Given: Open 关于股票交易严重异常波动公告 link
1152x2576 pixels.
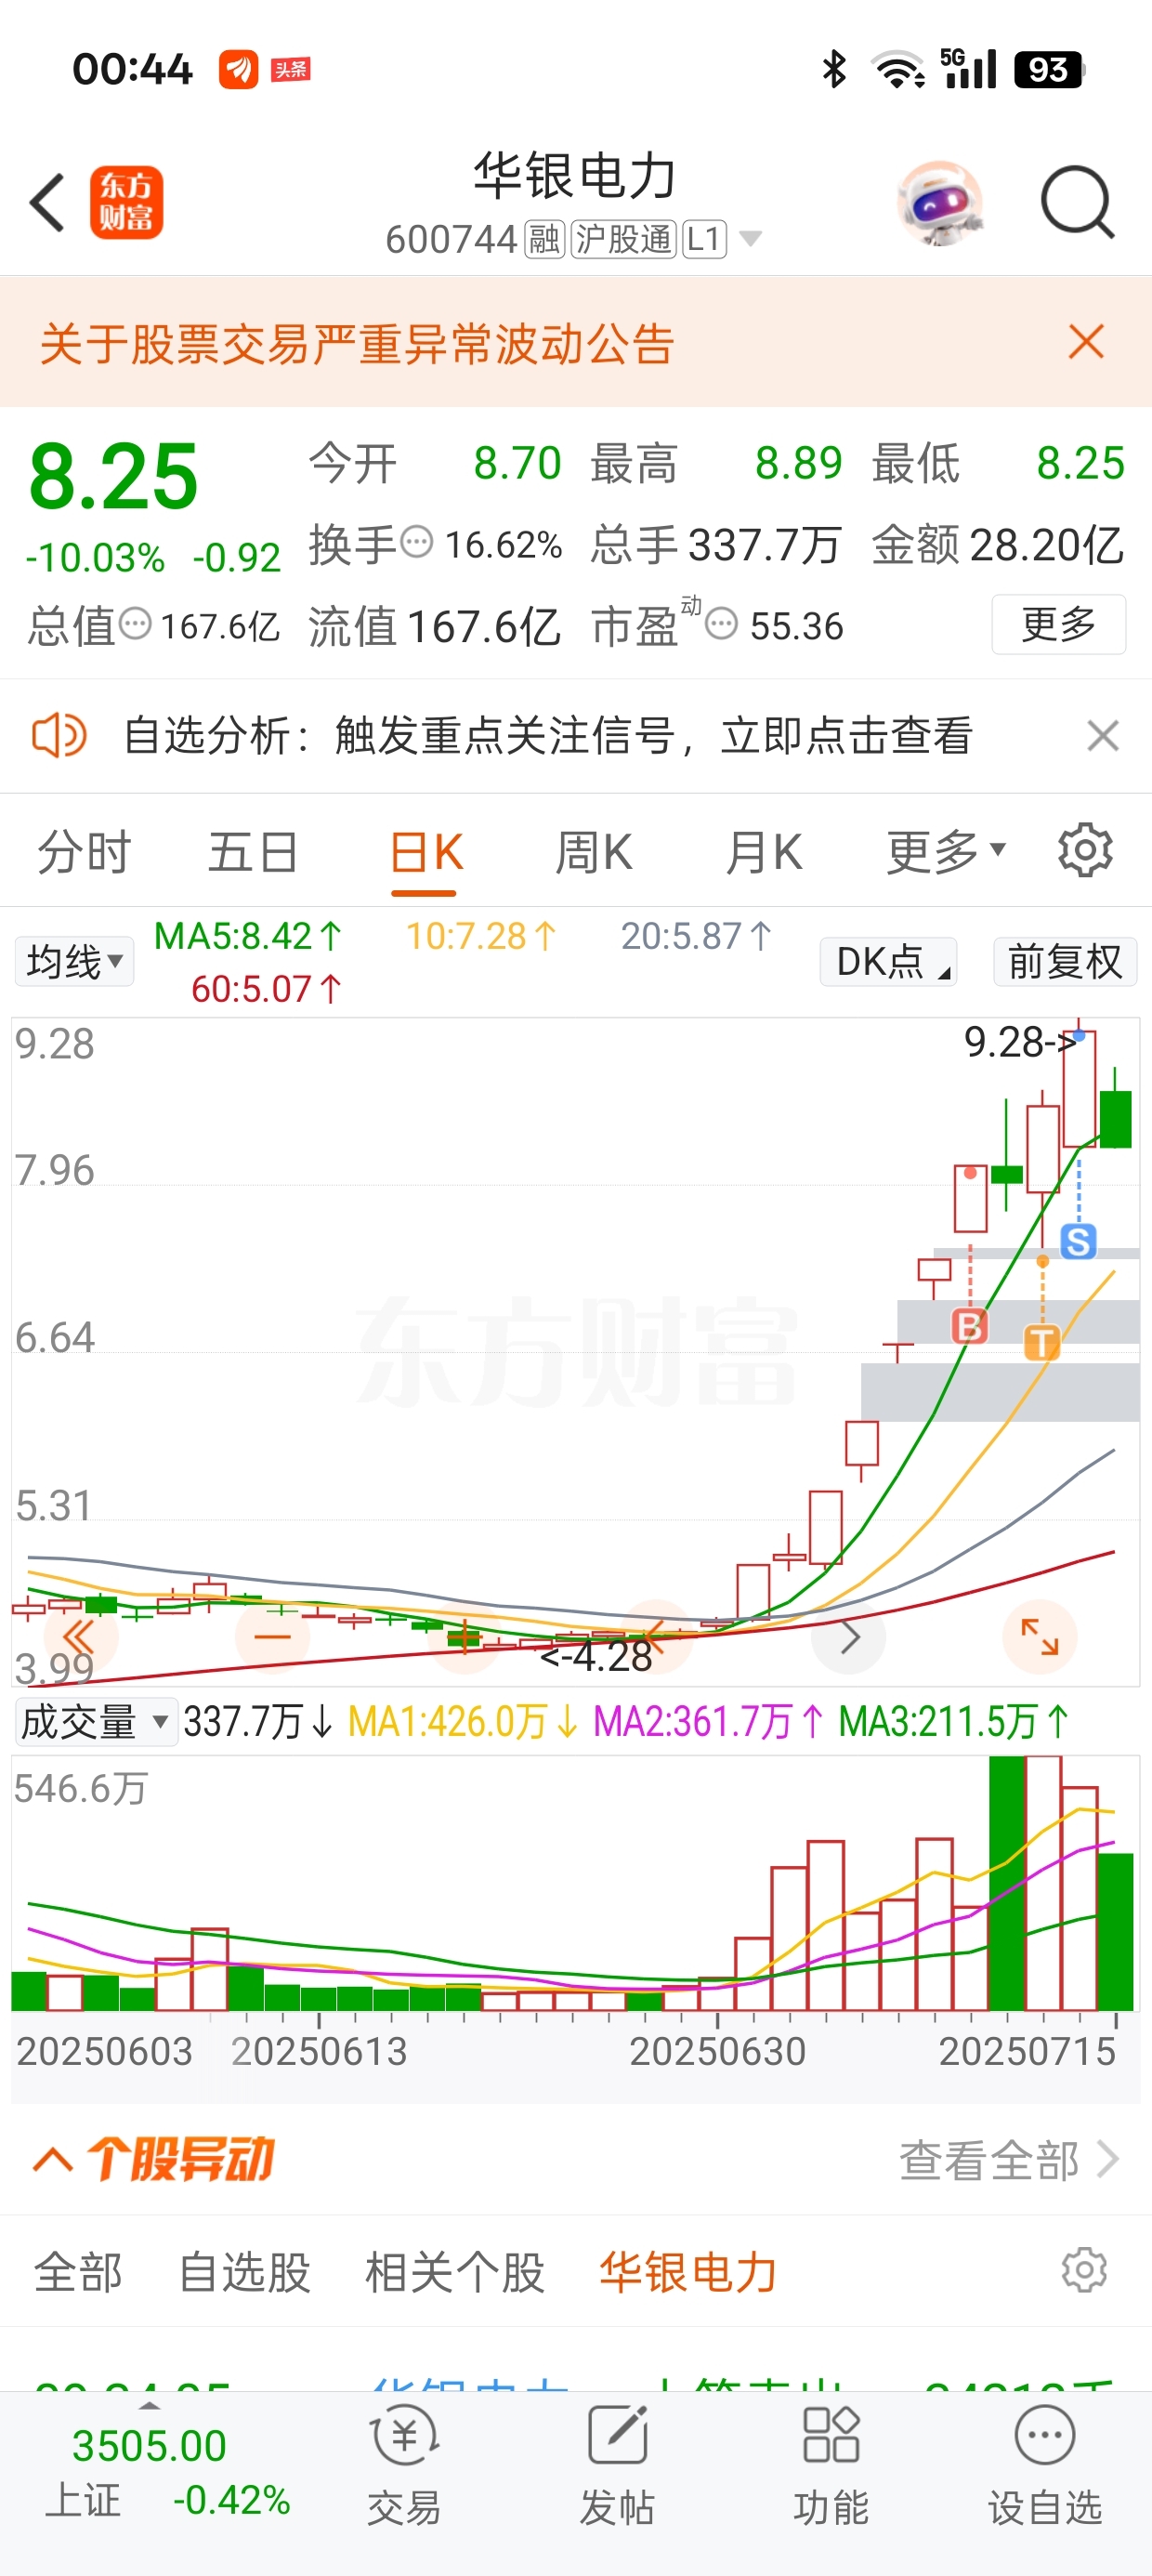Looking at the screenshot, I should click(357, 344).
